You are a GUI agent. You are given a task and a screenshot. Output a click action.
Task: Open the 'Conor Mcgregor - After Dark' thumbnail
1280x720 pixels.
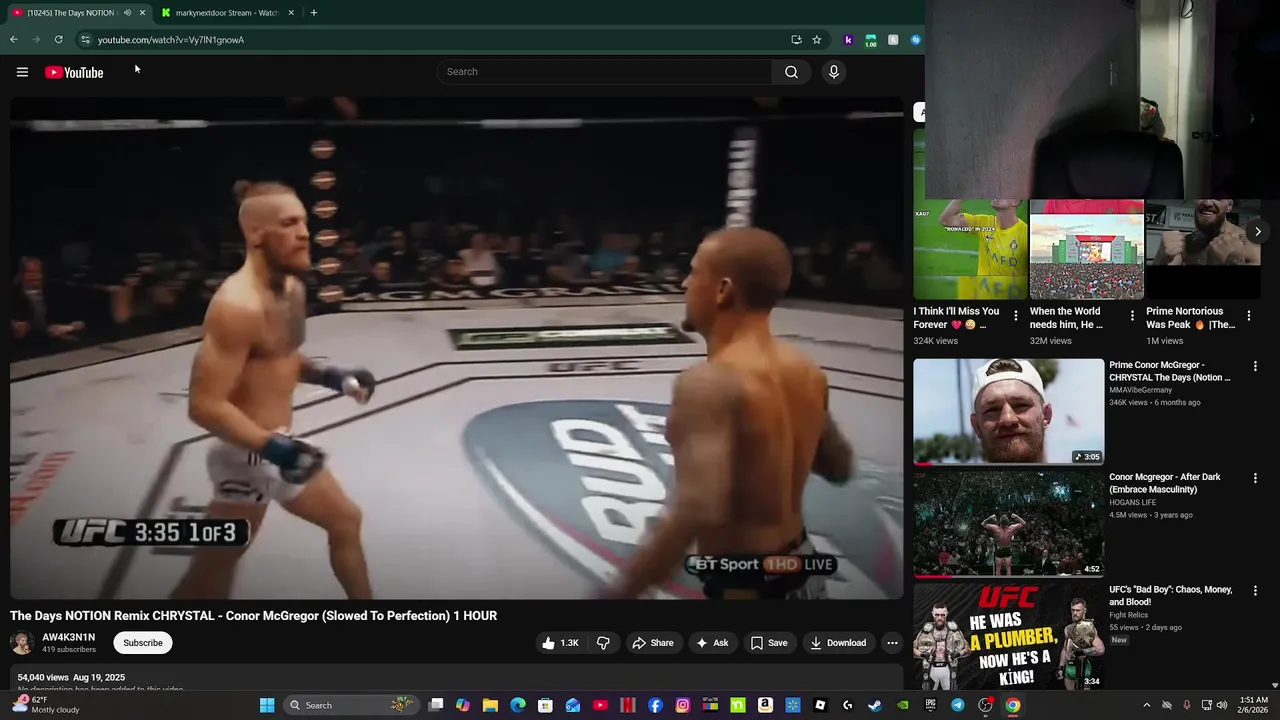click(1008, 524)
